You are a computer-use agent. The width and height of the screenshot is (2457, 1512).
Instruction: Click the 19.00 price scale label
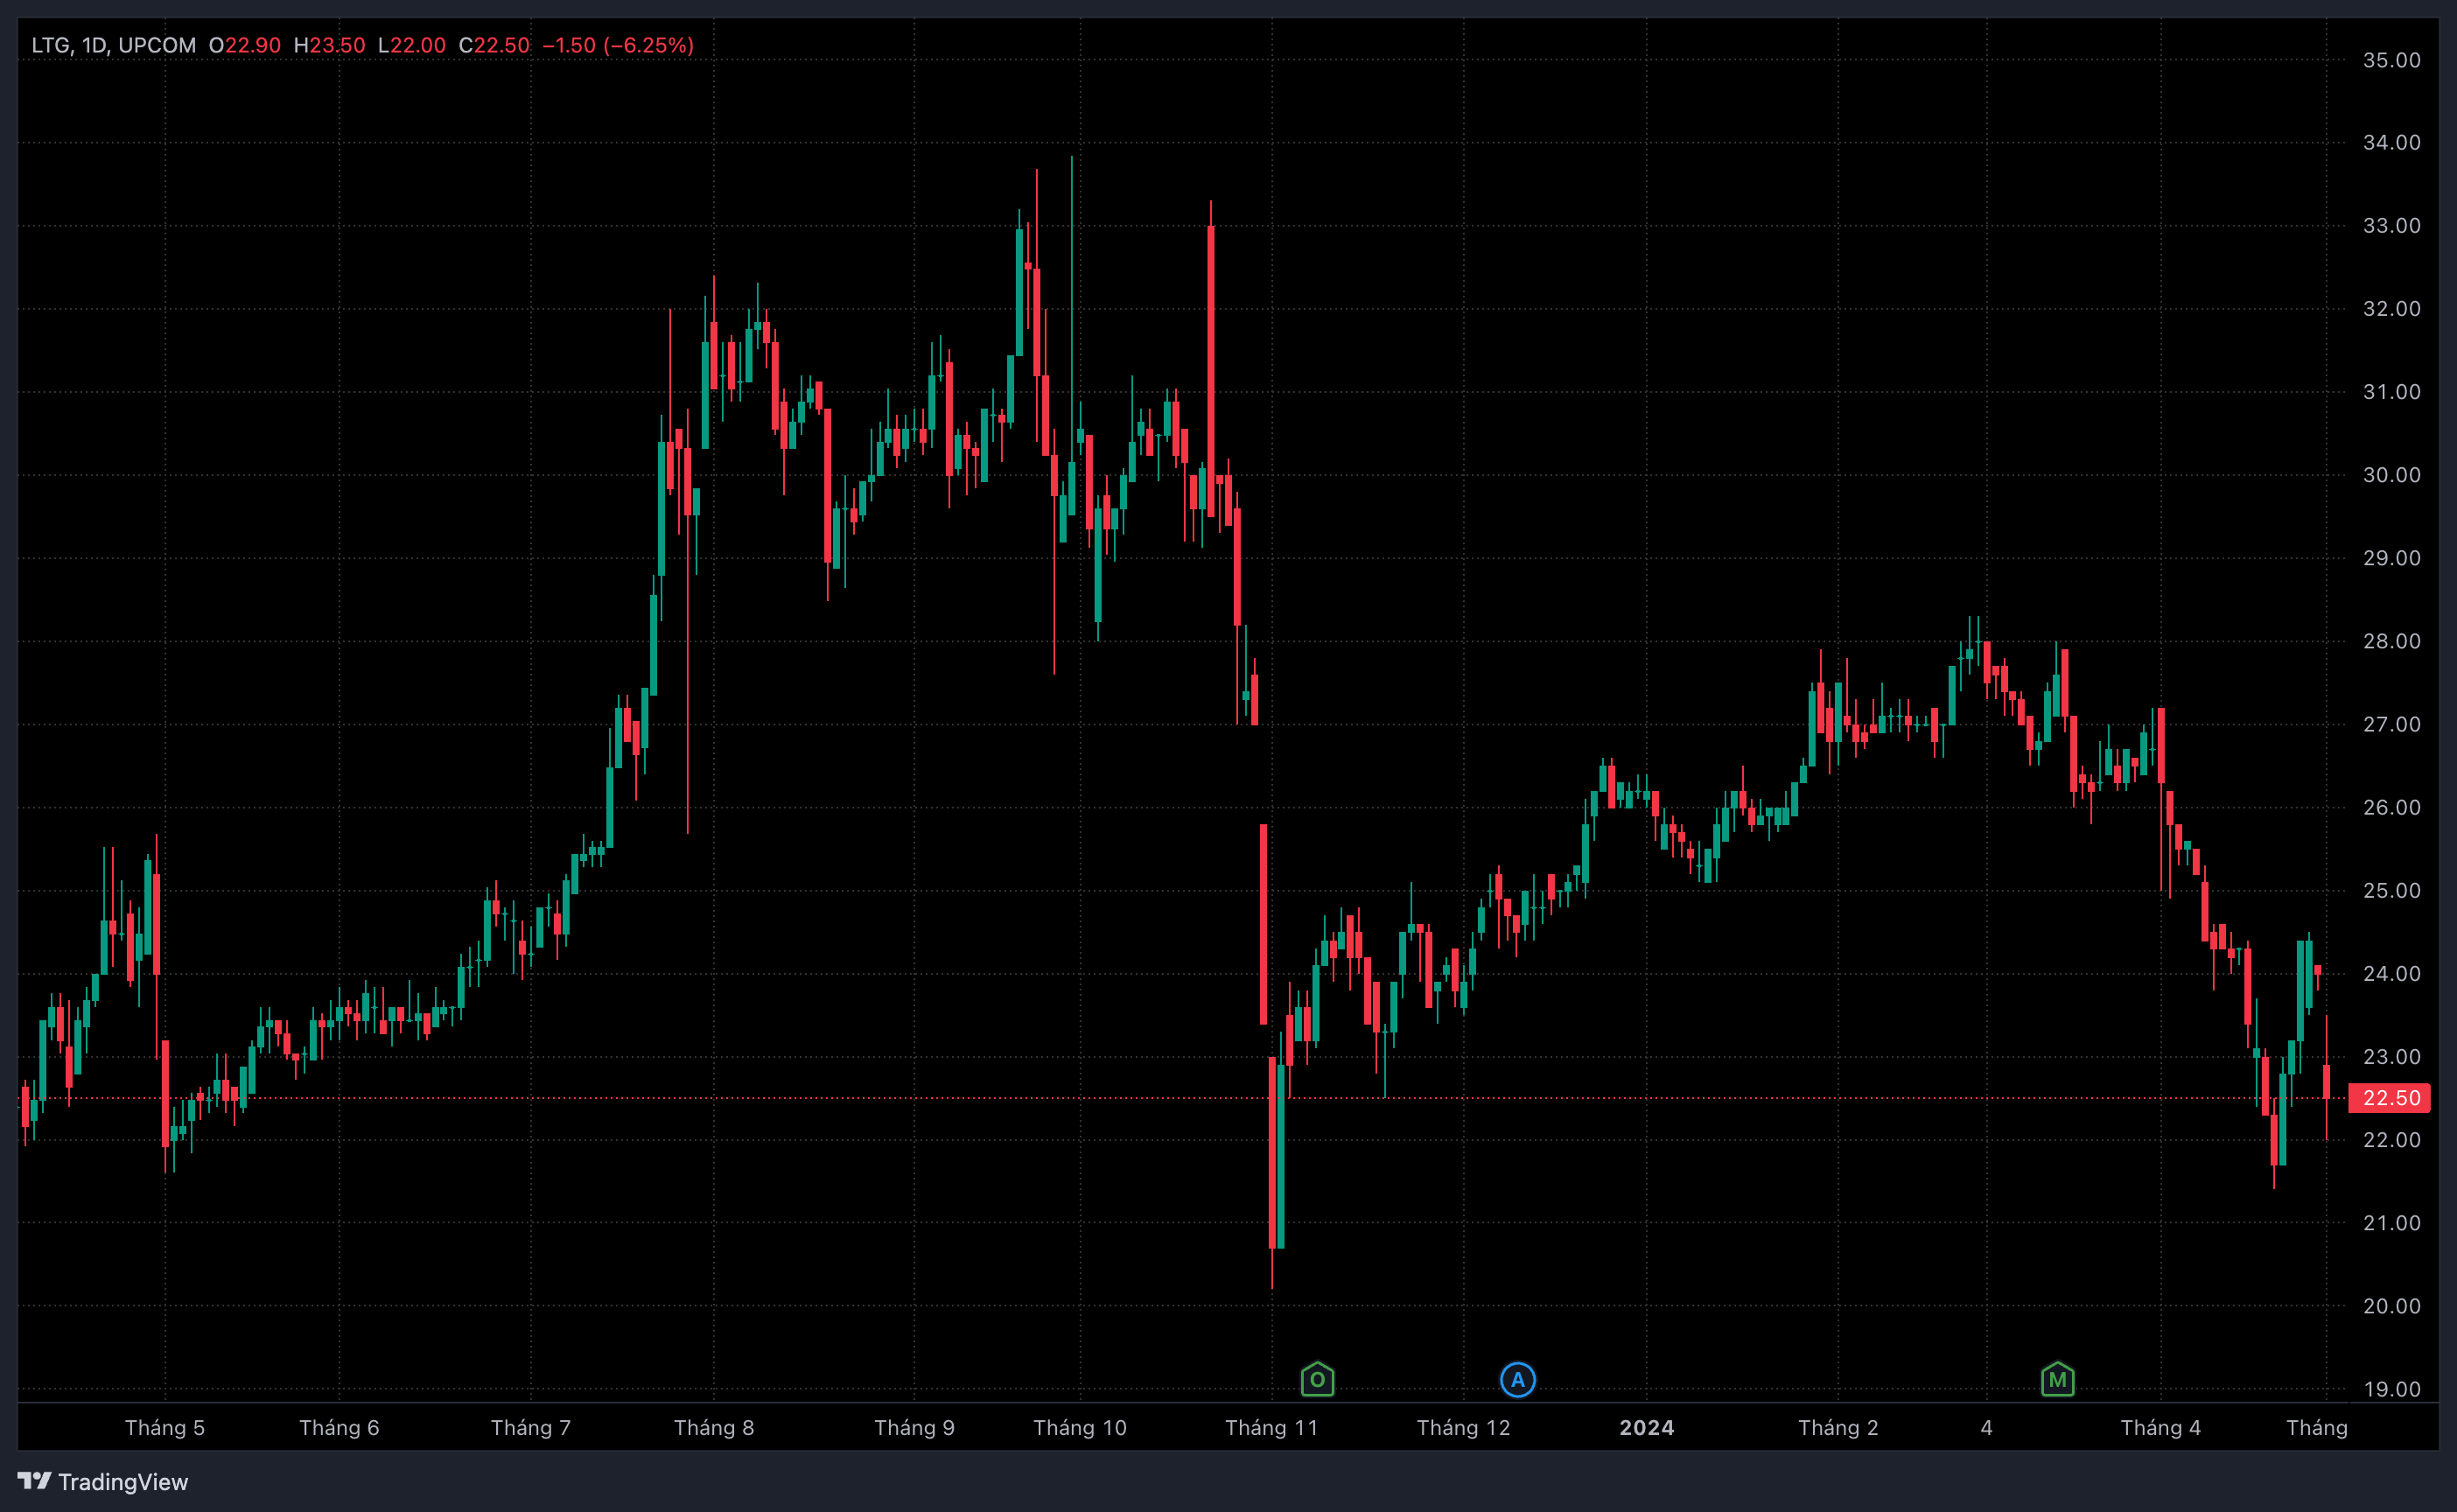point(2391,1388)
